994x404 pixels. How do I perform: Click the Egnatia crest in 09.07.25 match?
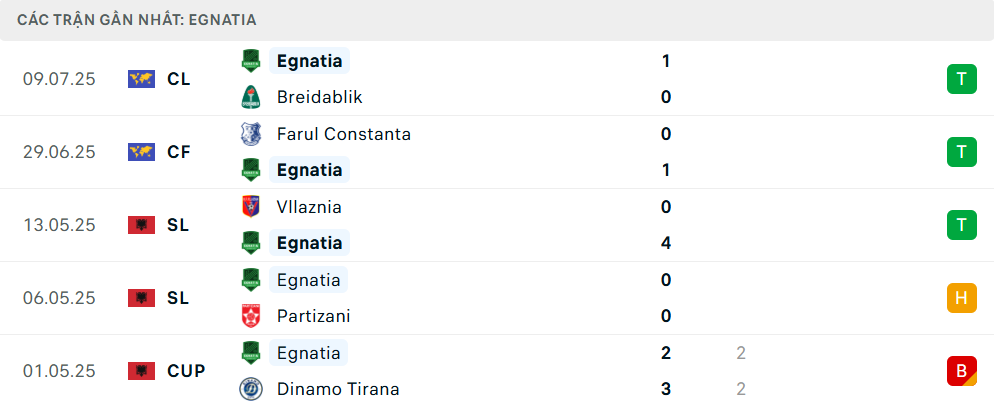(x=251, y=61)
